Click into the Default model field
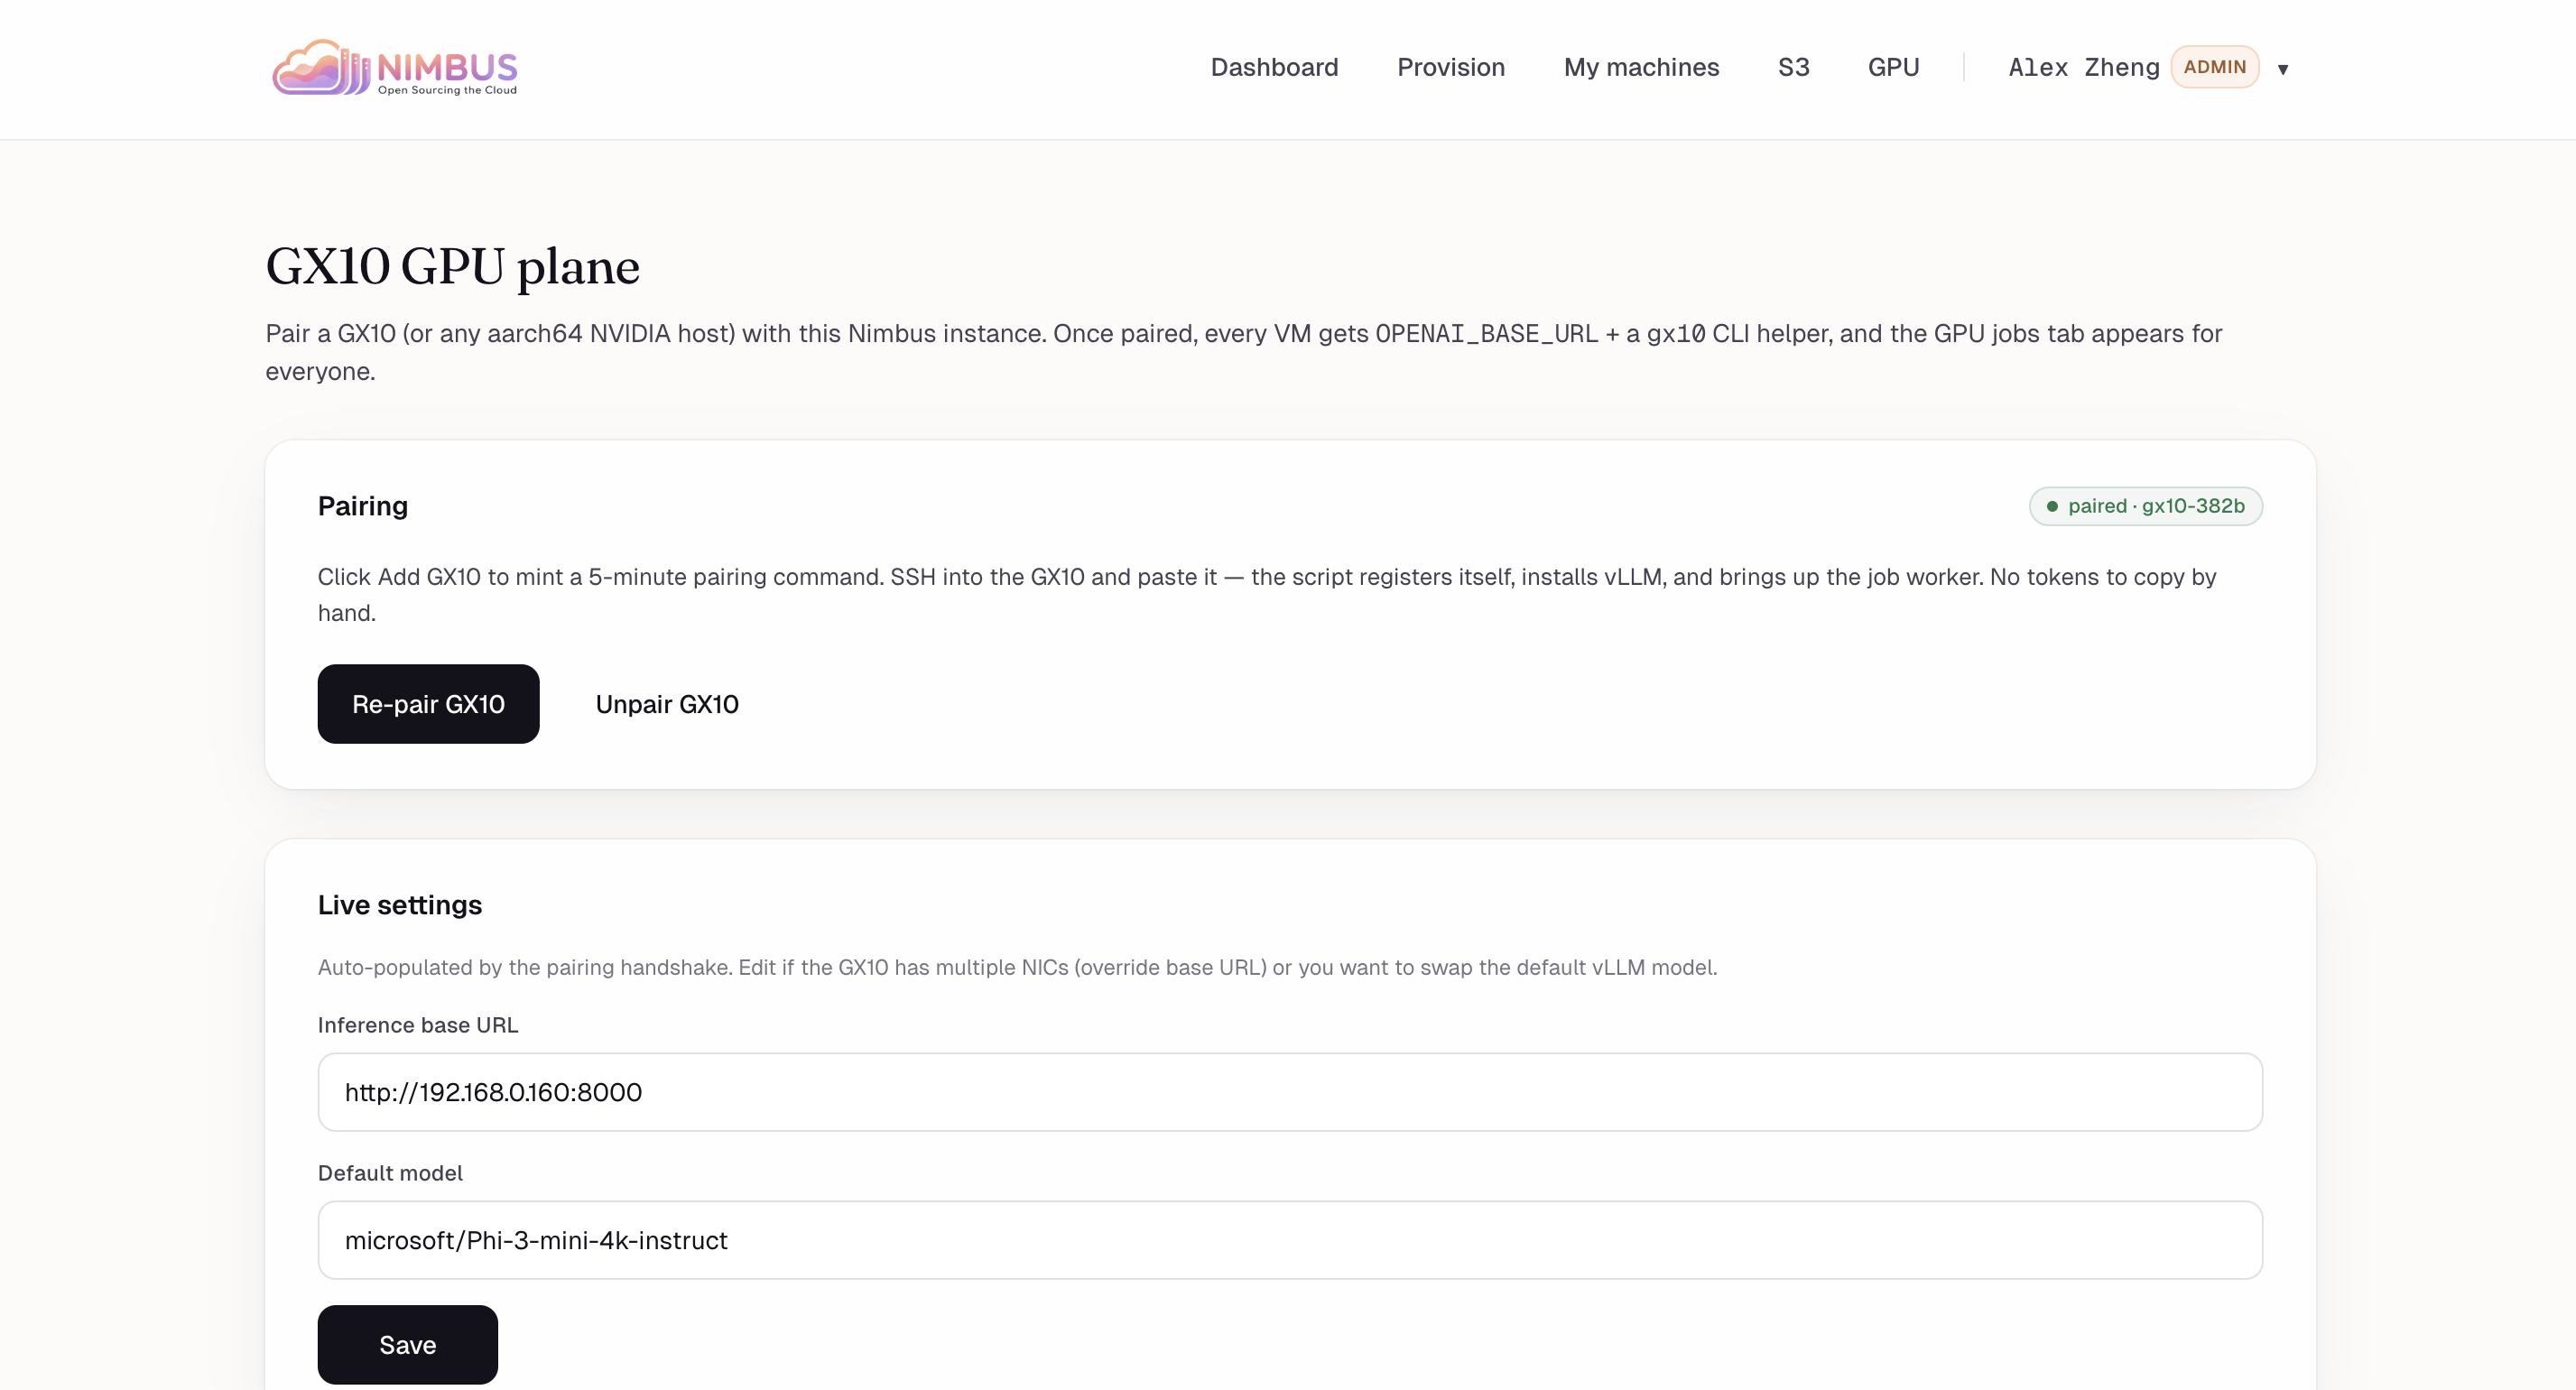The height and width of the screenshot is (1390, 2576). [1289, 1240]
